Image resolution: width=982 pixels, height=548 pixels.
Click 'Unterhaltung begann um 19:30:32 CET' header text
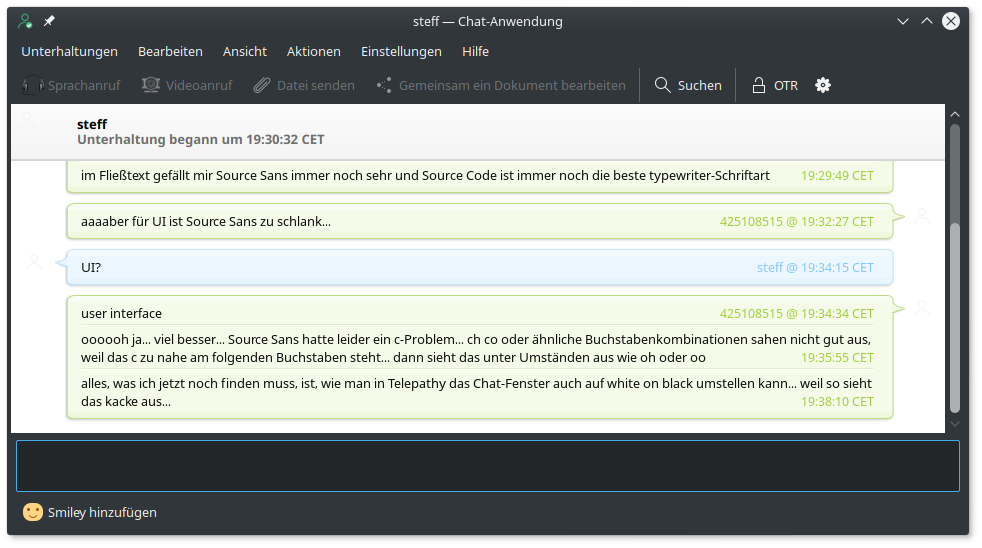tap(201, 140)
